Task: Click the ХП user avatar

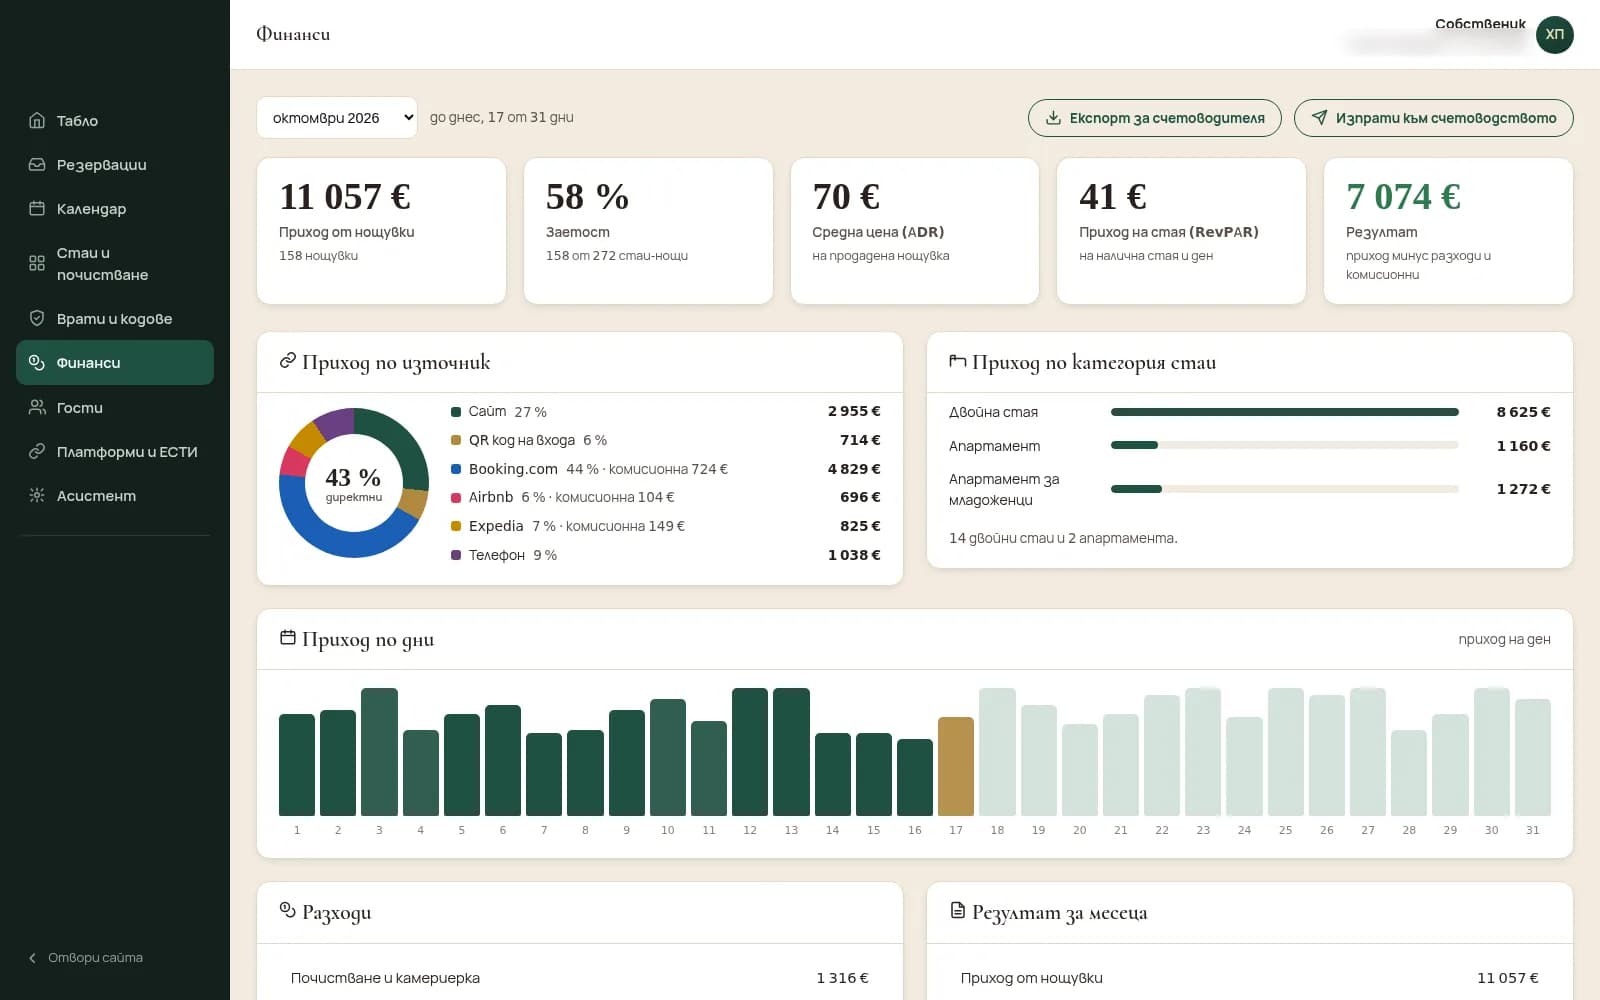Action: click(1554, 35)
